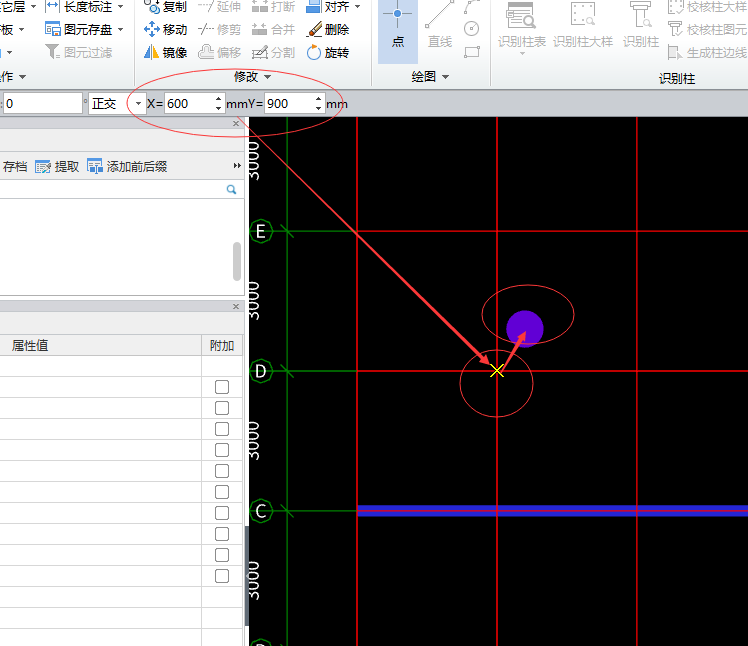
Task: Tick the fifth 附加 checkbox
Action: [x=222, y=471]
